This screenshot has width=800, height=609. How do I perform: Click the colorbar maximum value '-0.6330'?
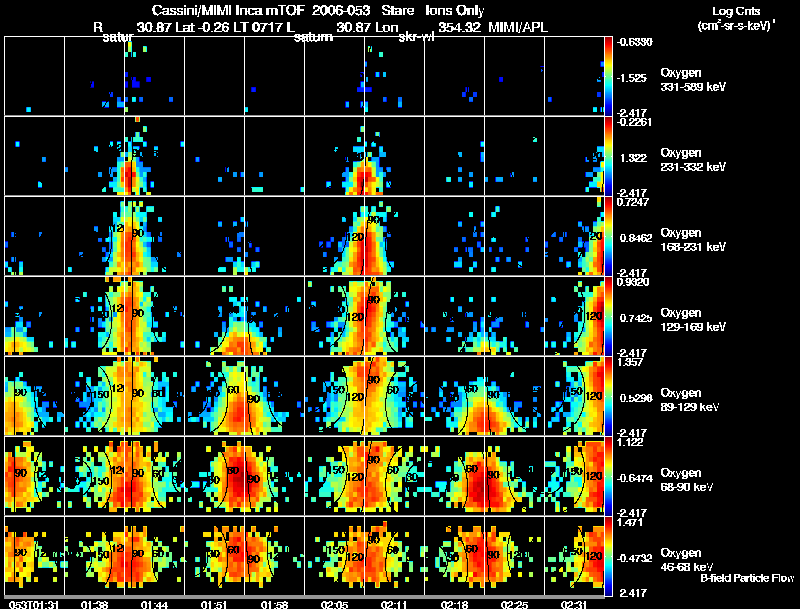(x=634, y=42)
